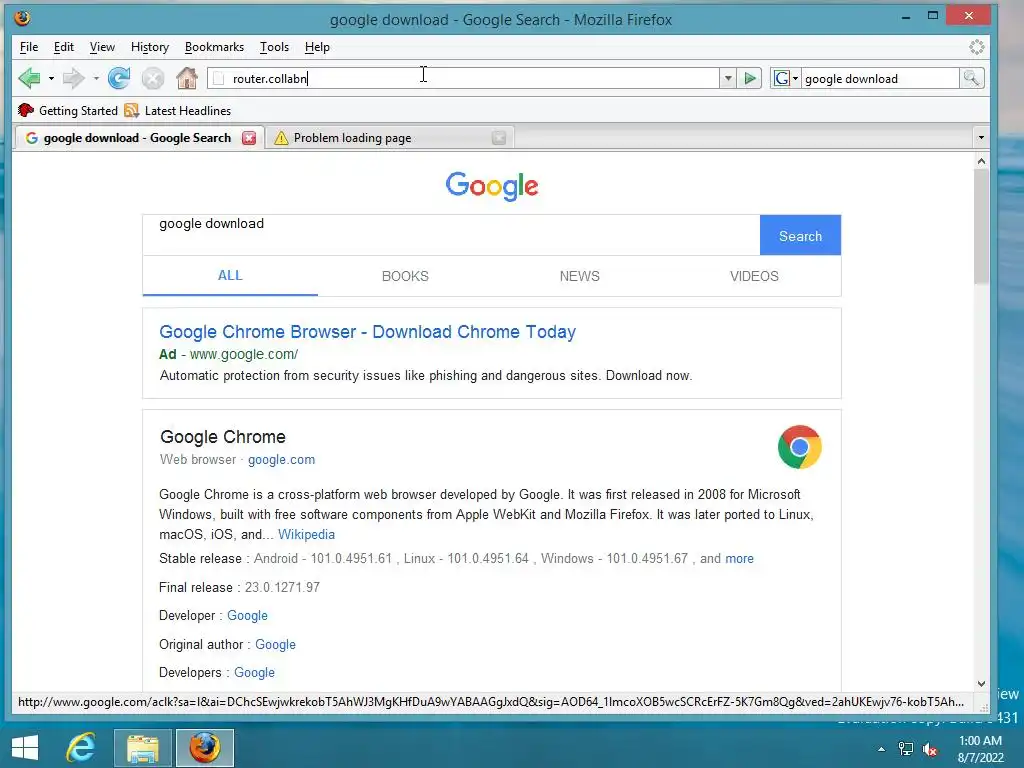Open File Explorer from taskbar
Screen dimensions: 1024x768
(143, 748)
